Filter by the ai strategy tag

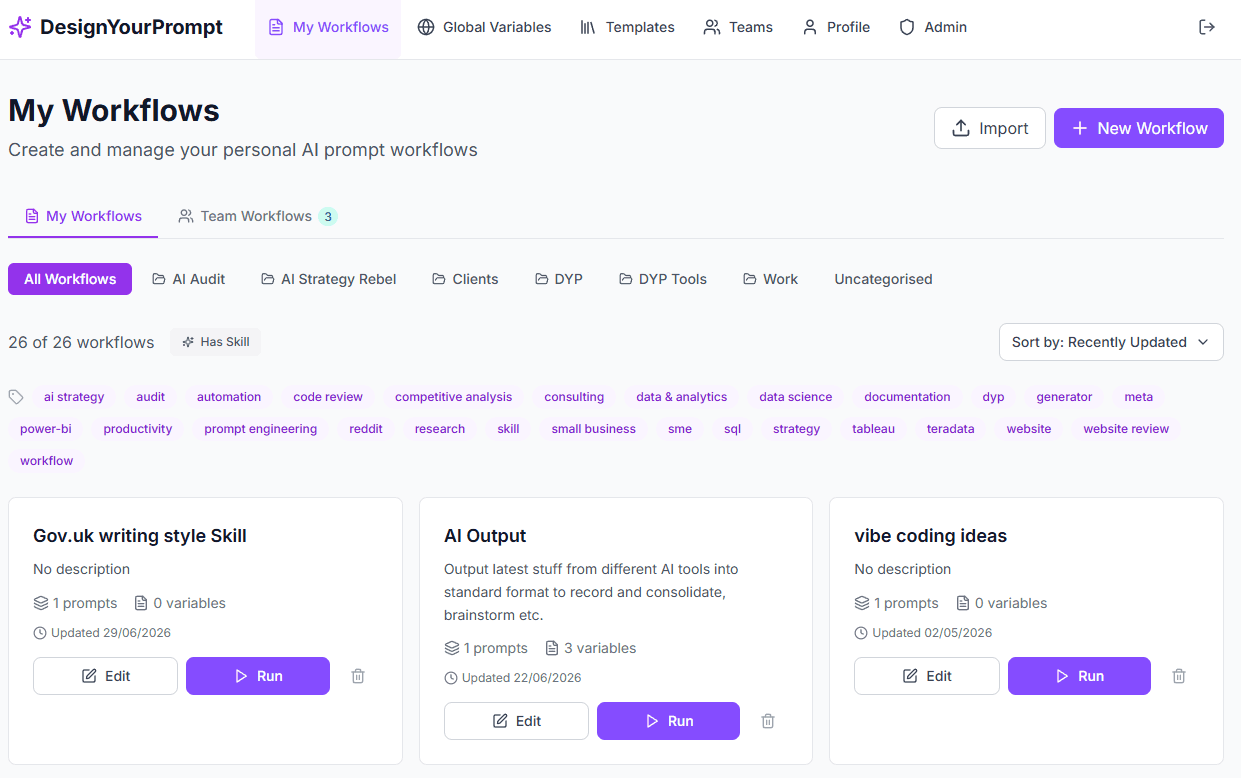coord(74,397)
